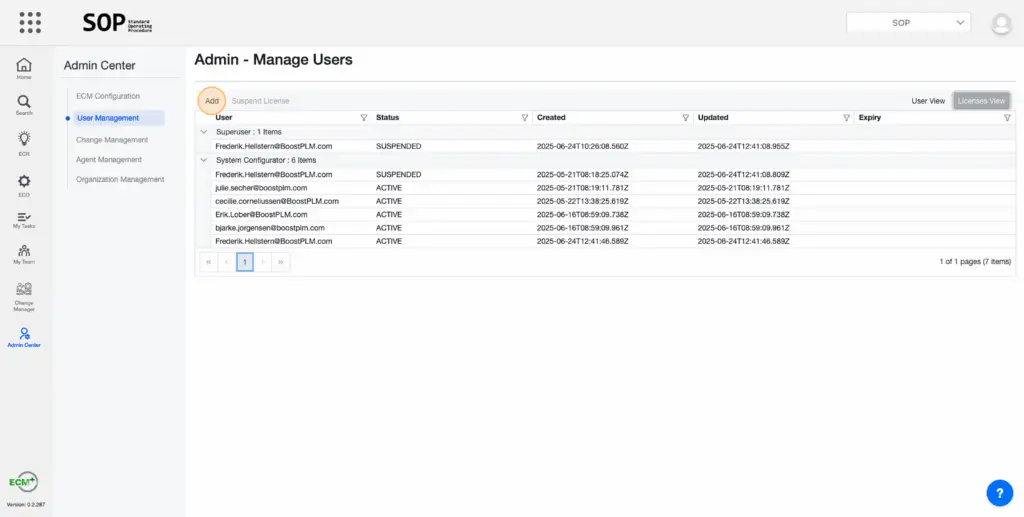
Task: Collapse the System Configurator group row
Action: click(204, 160)
